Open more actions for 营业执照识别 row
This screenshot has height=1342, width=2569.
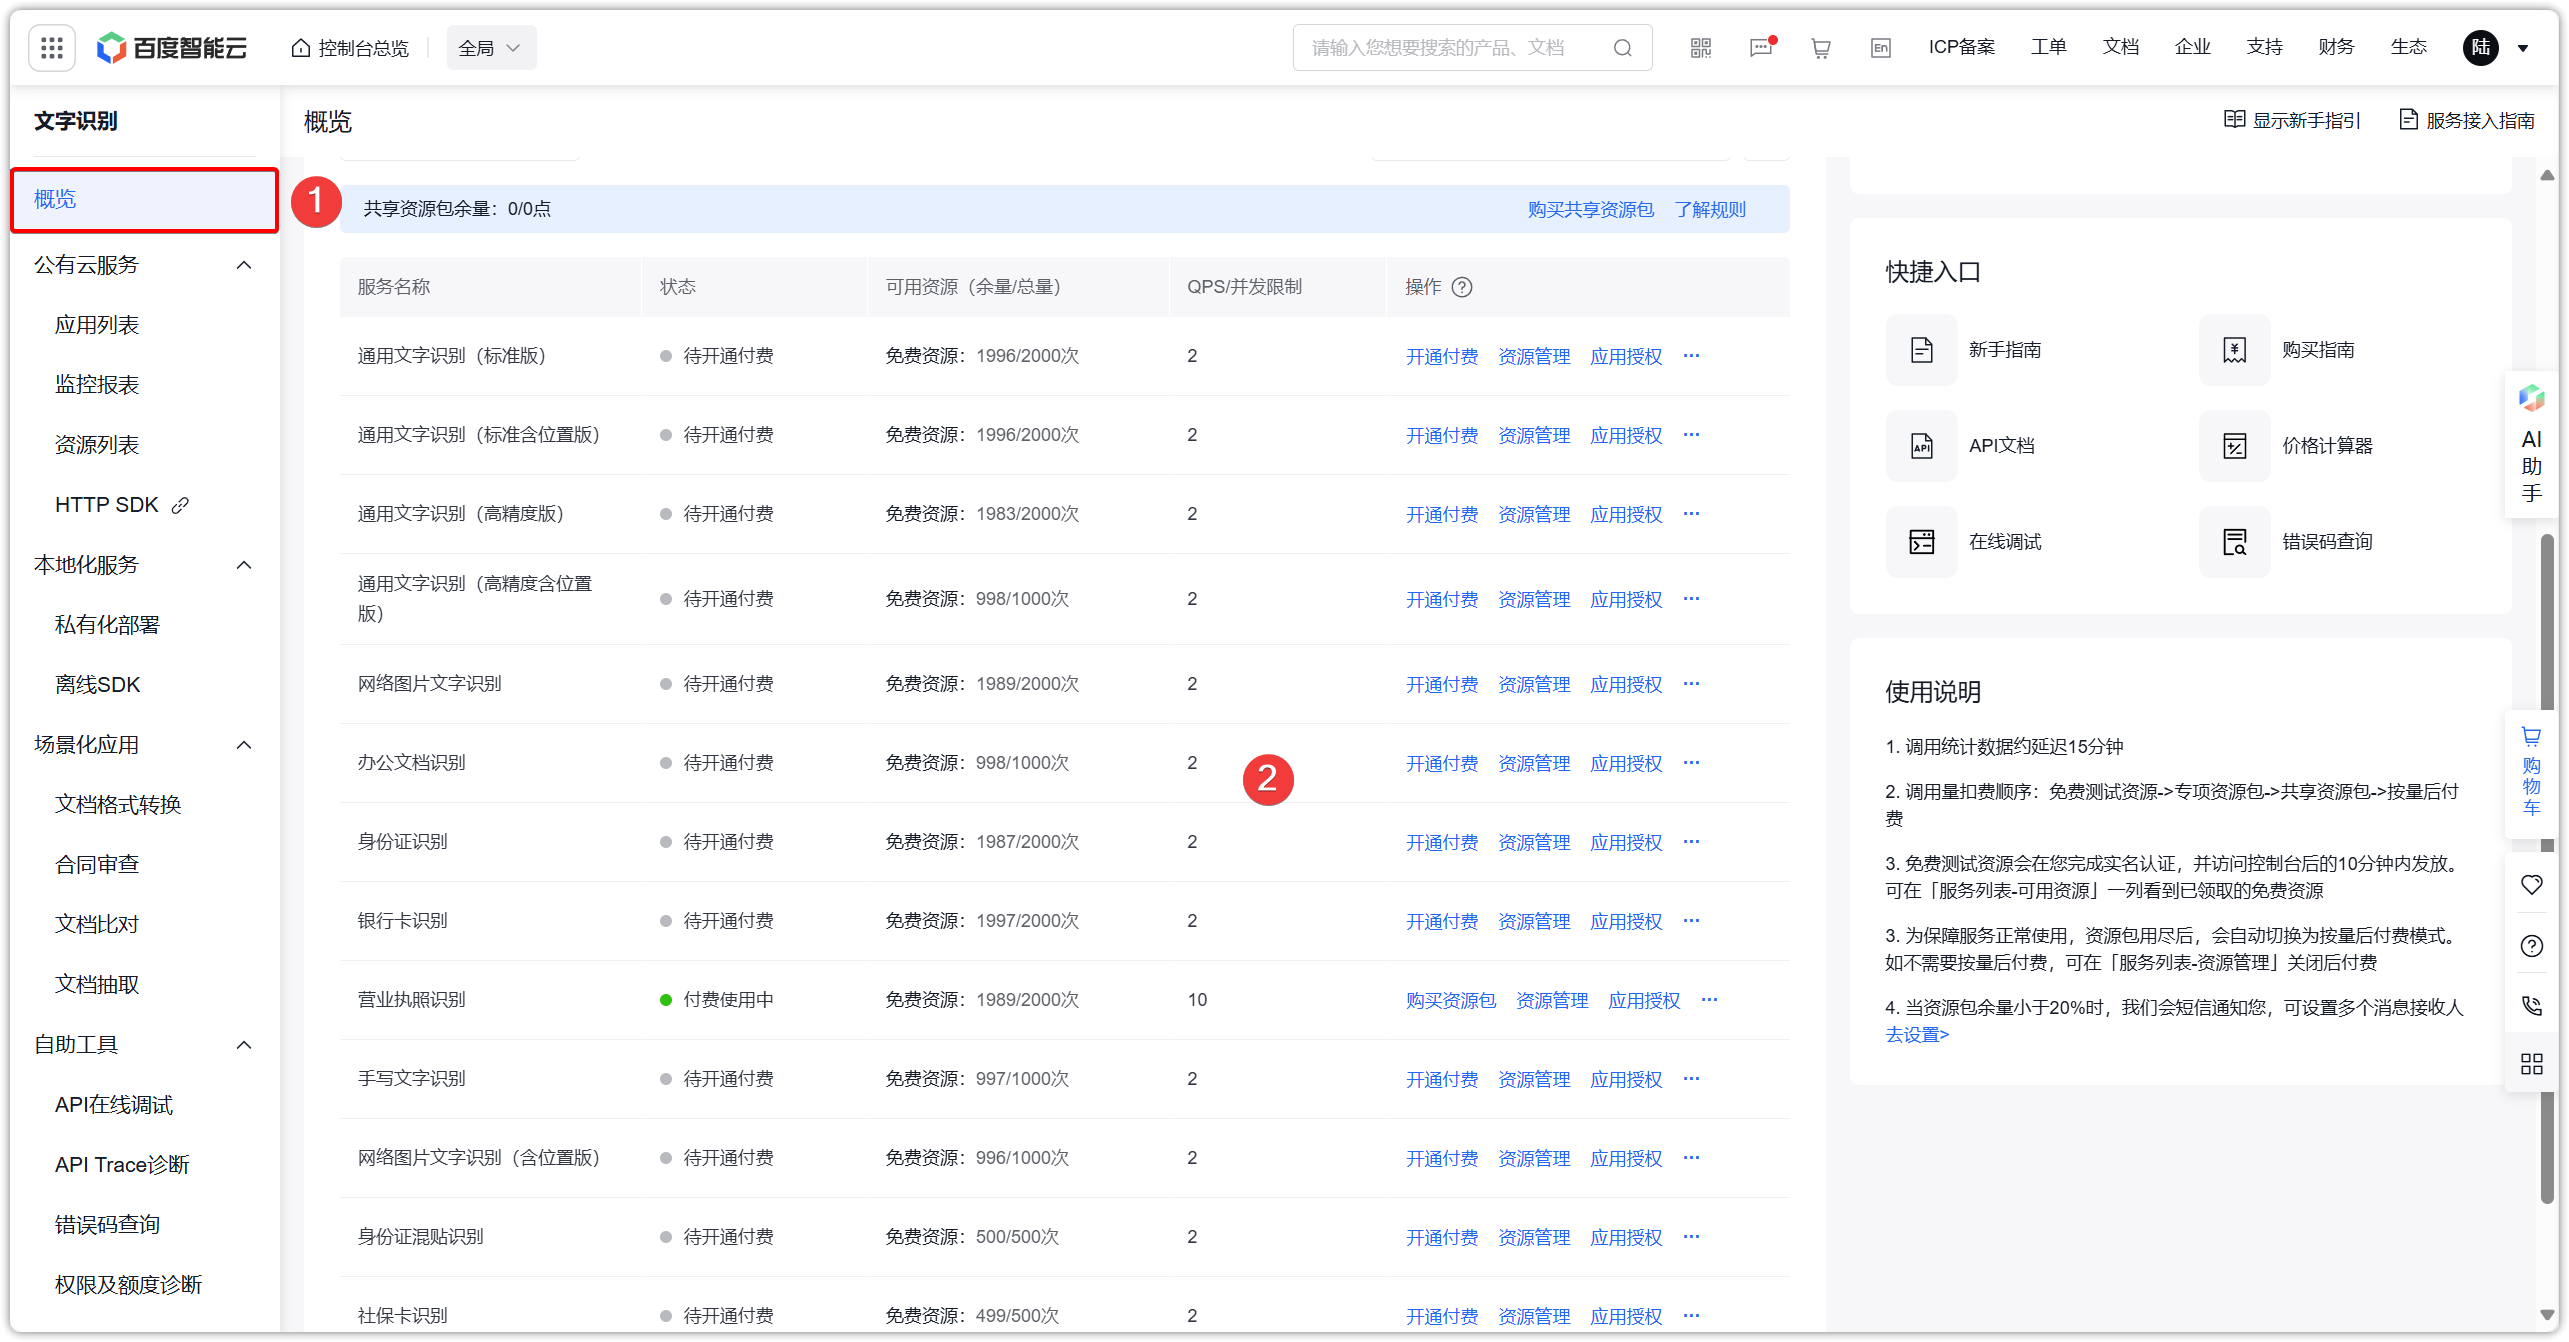click(x=1710, y=1000)
